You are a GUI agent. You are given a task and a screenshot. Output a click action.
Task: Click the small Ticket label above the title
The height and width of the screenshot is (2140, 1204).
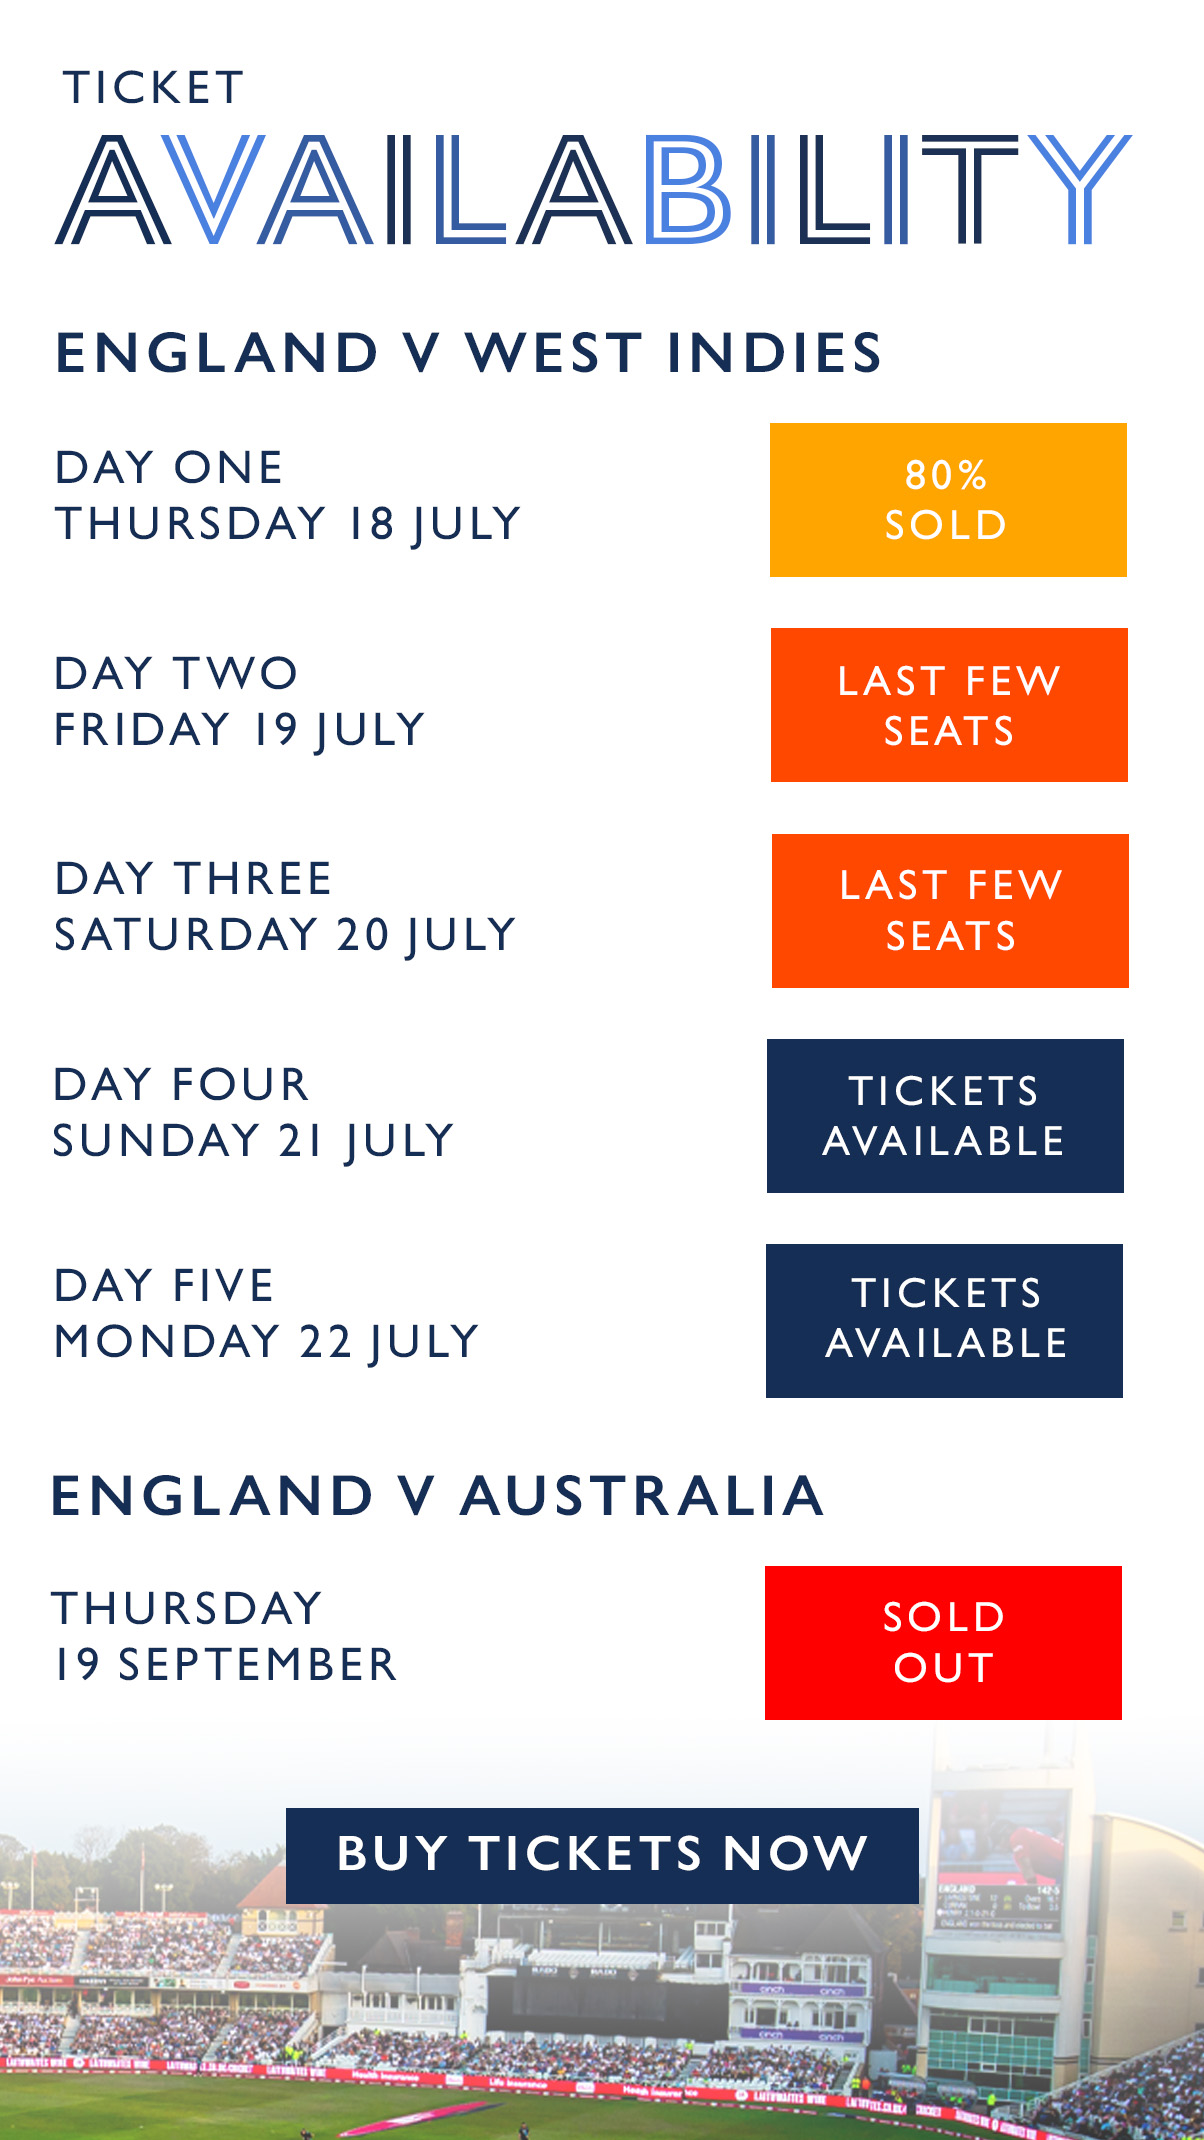tap(153, 88)
